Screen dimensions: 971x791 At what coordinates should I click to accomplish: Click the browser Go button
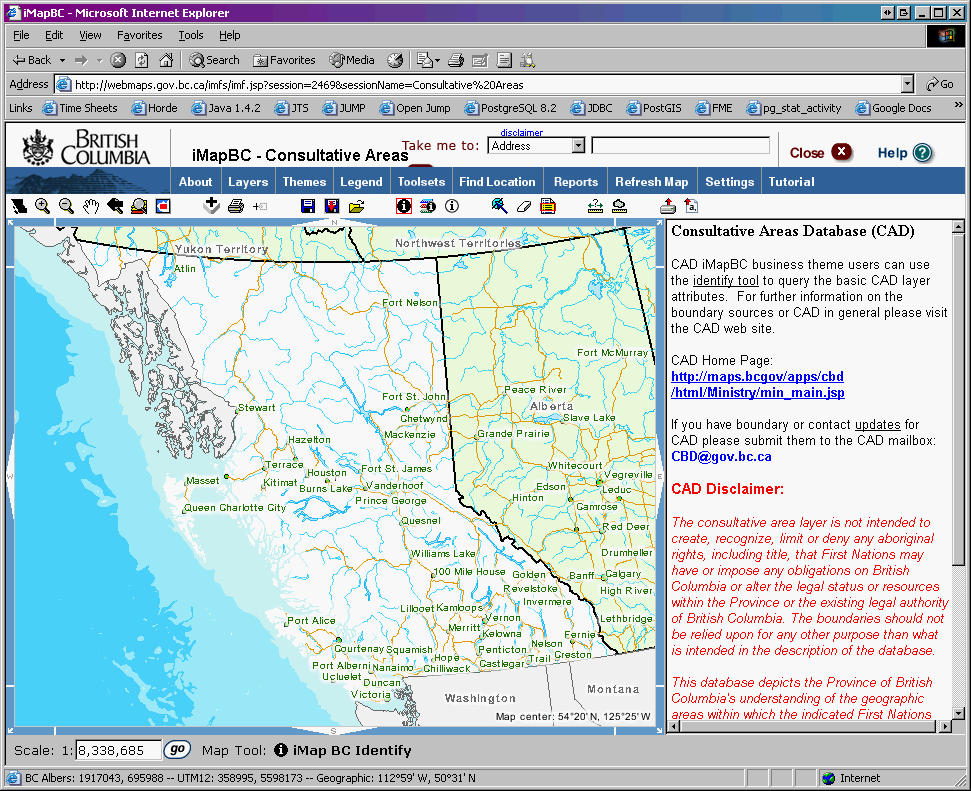pos(939,84)
